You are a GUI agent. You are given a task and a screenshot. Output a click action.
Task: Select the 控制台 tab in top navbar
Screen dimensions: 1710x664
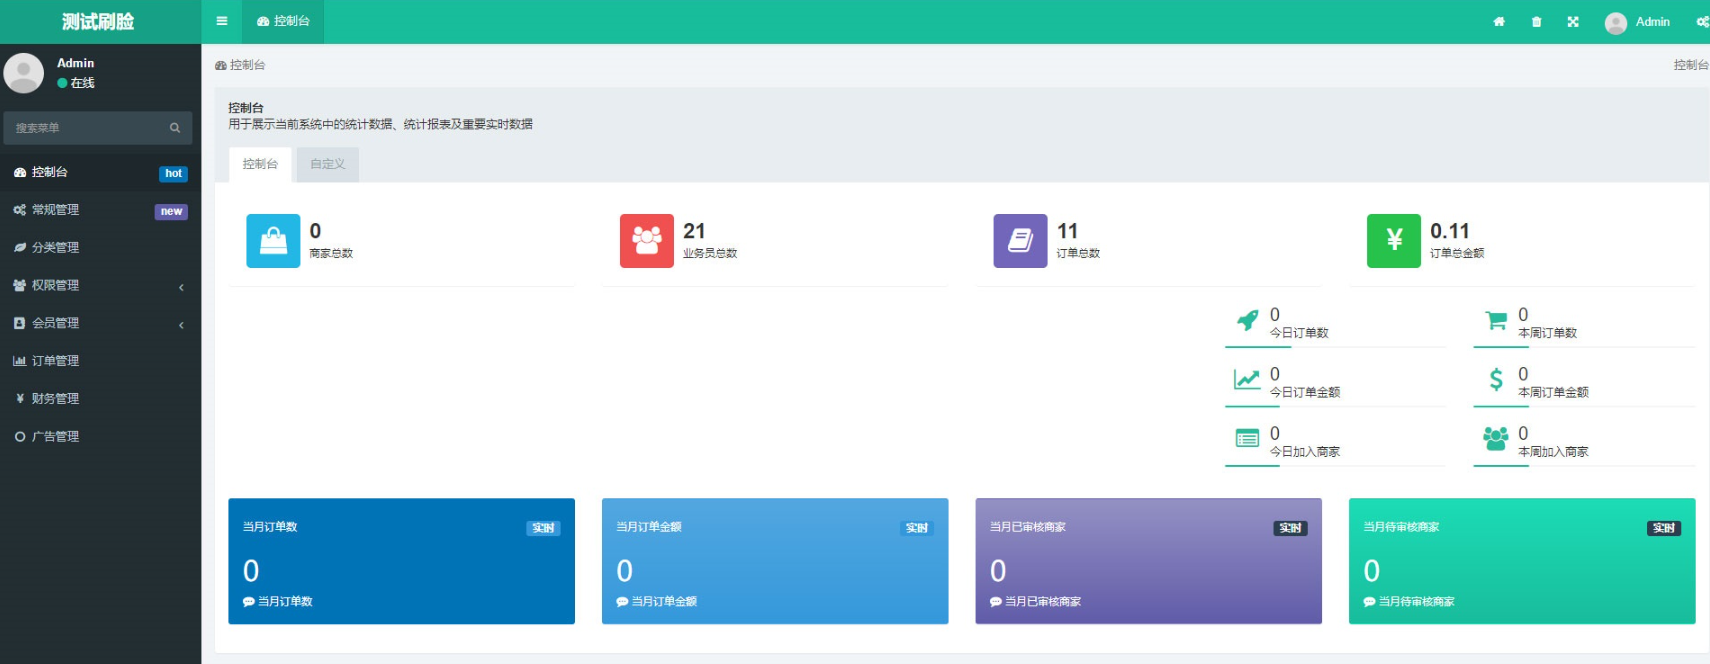click(x=283, y=21)
